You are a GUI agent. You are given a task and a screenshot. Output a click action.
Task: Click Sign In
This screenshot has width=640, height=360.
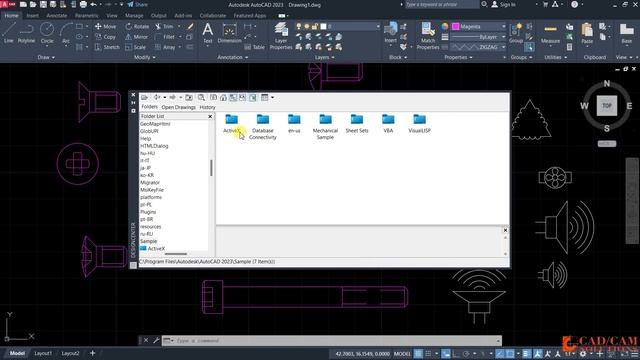tap(504, 4)
